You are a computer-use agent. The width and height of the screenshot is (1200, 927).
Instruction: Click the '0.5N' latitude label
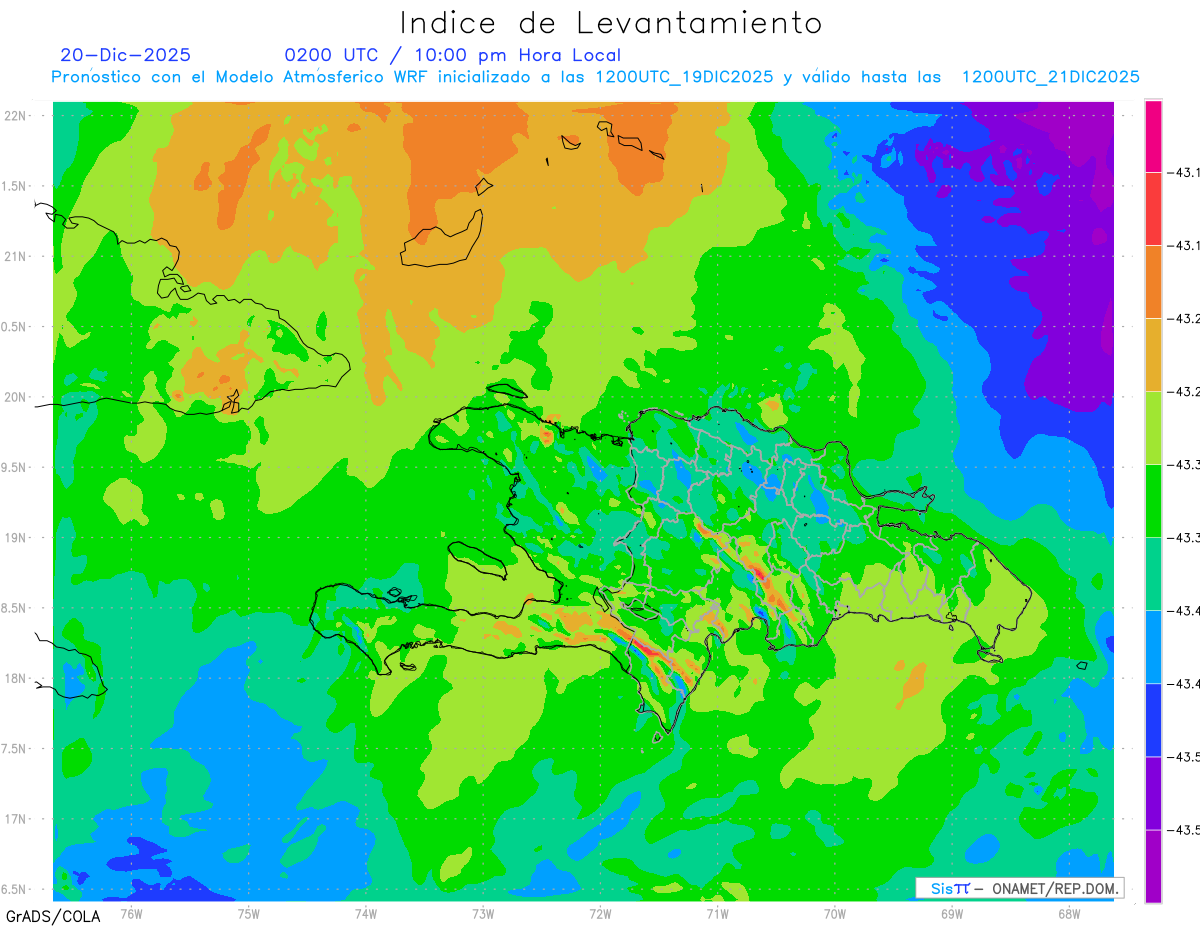pos(15,327)
